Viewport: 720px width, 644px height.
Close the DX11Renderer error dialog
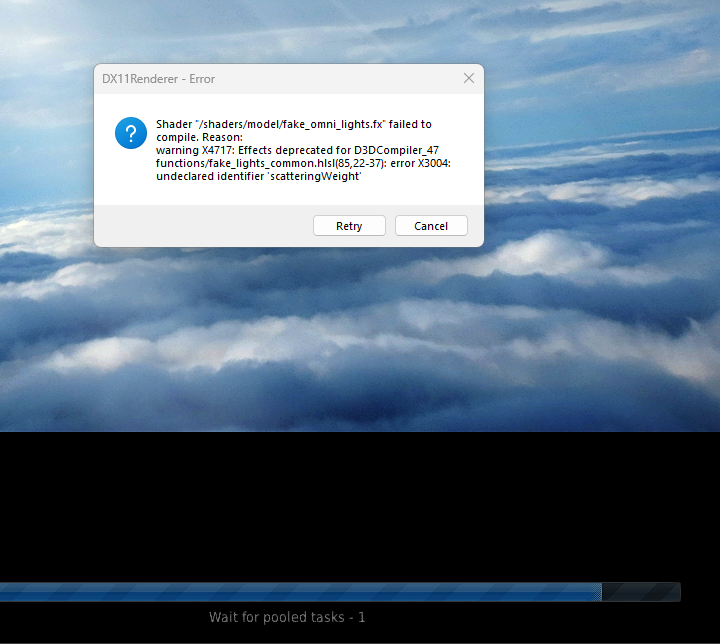[x=468, y=79]
